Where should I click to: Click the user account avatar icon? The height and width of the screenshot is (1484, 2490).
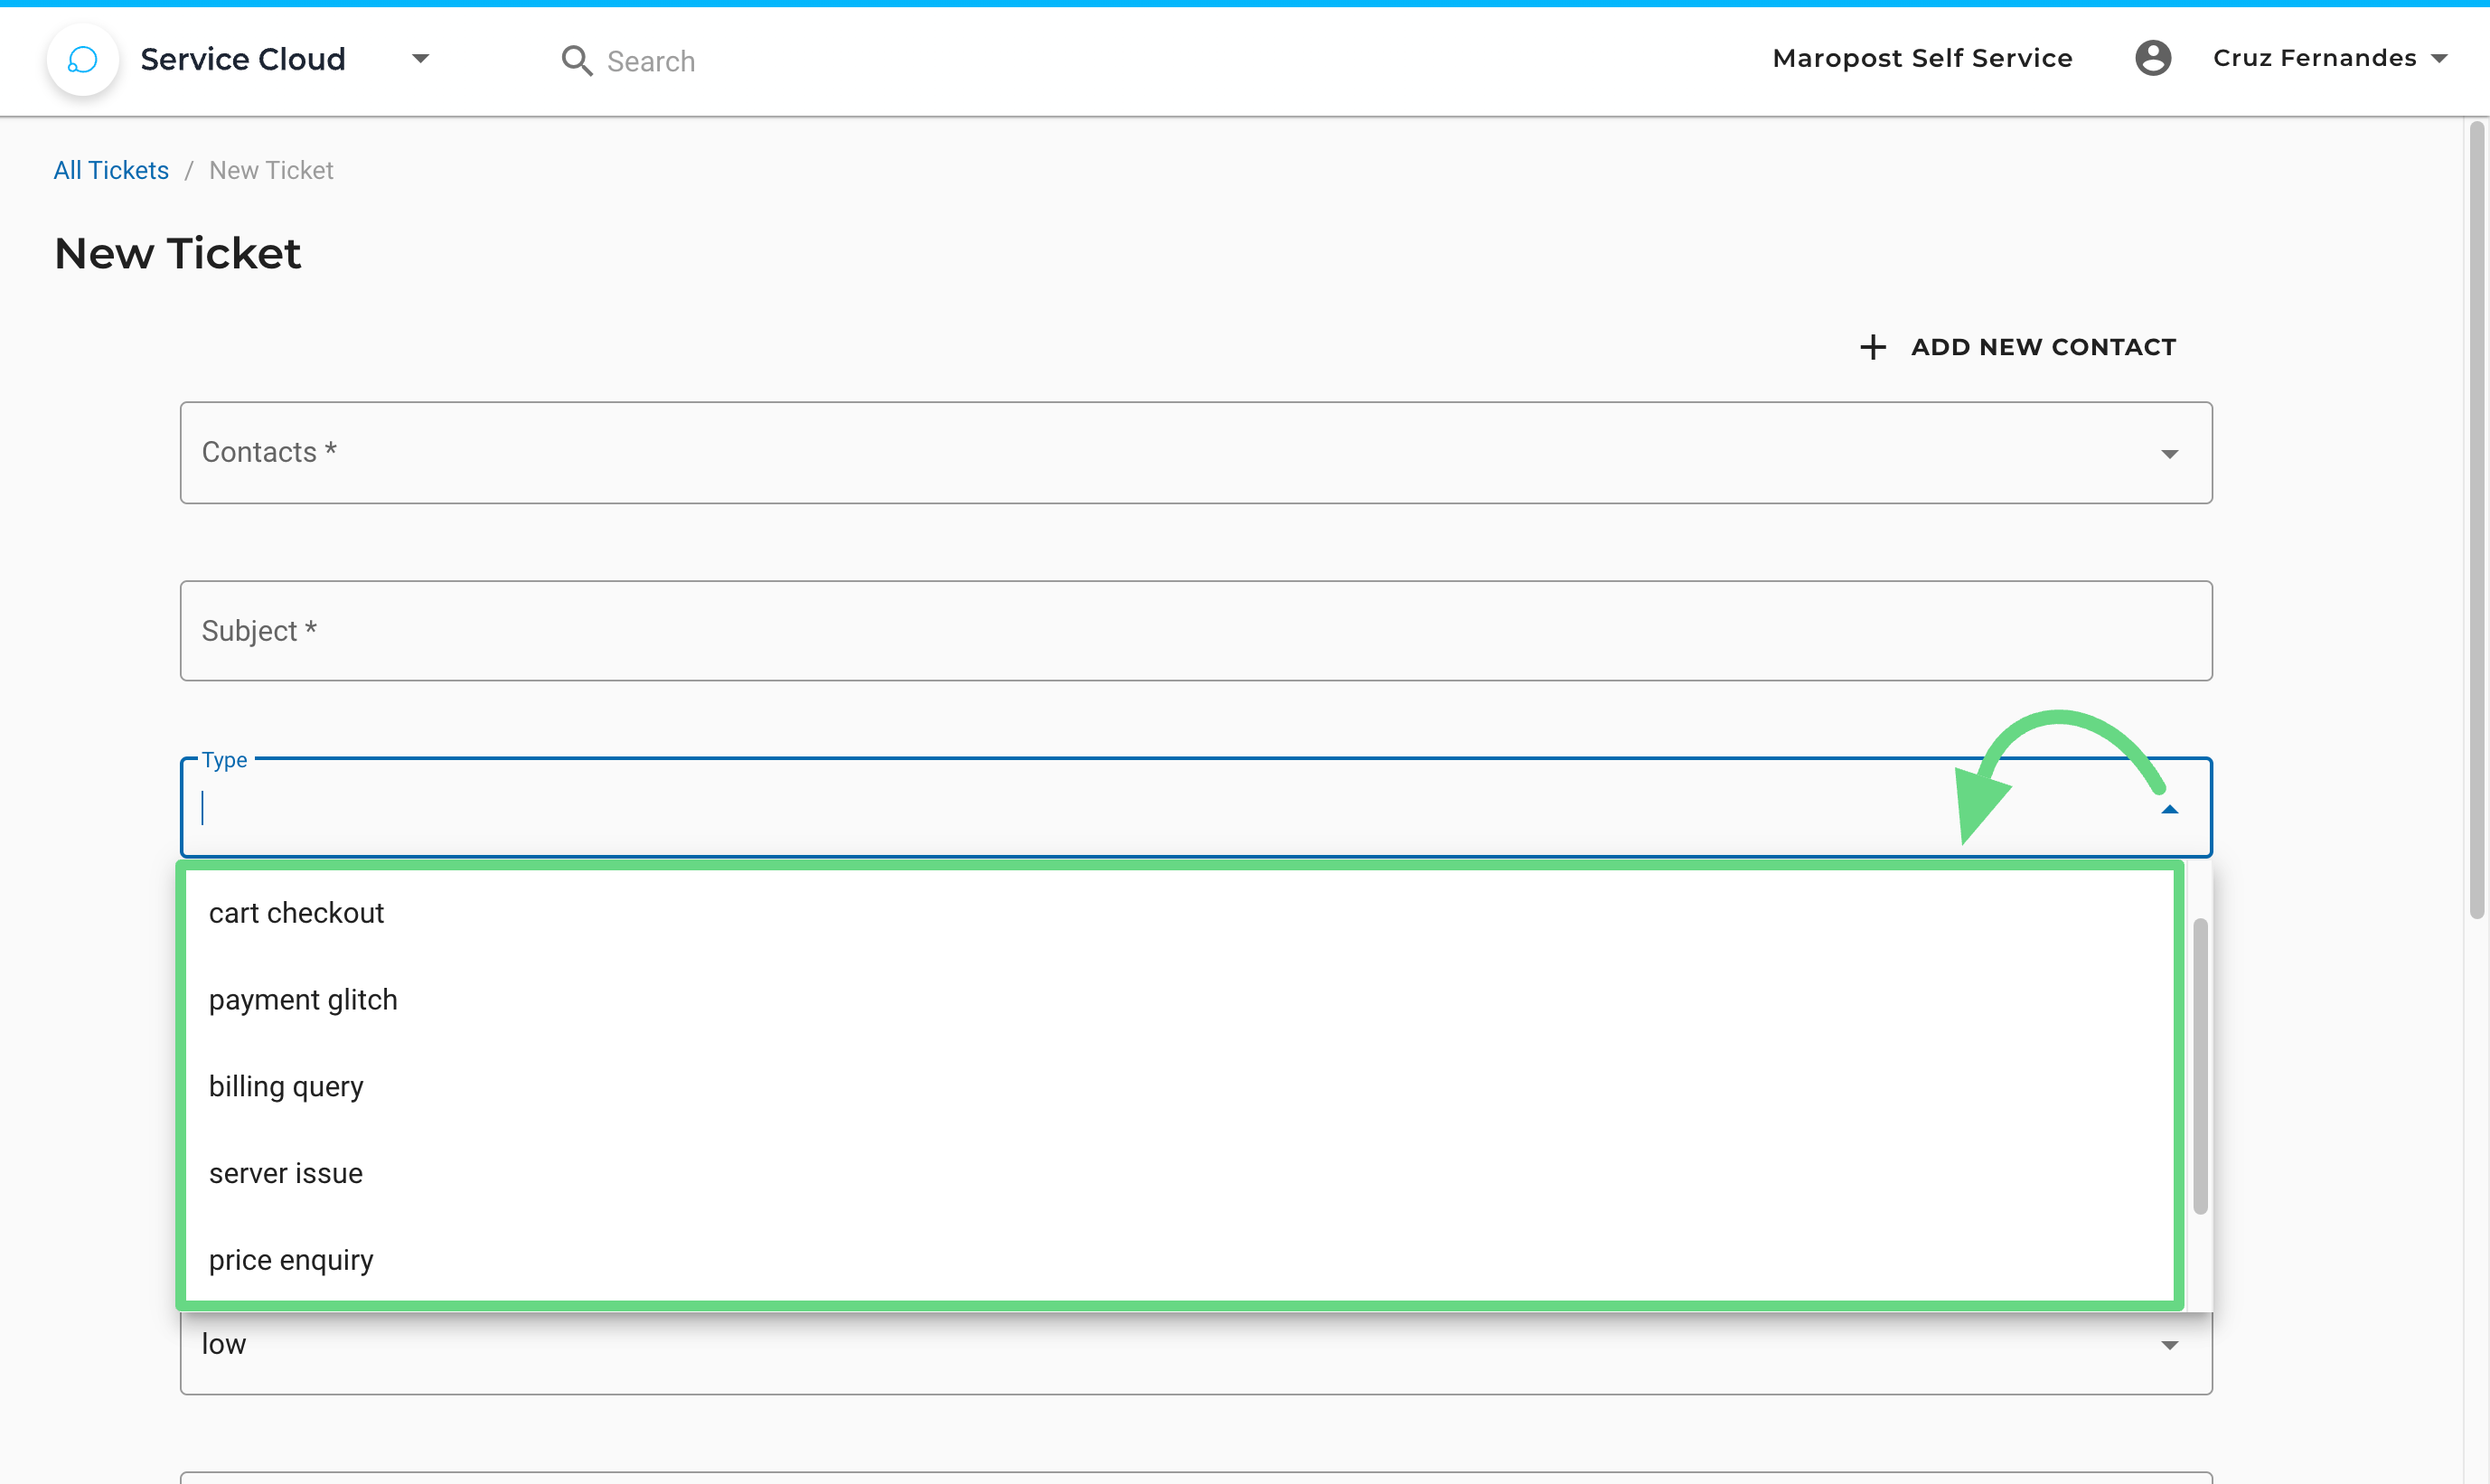tap(2152, 58)
